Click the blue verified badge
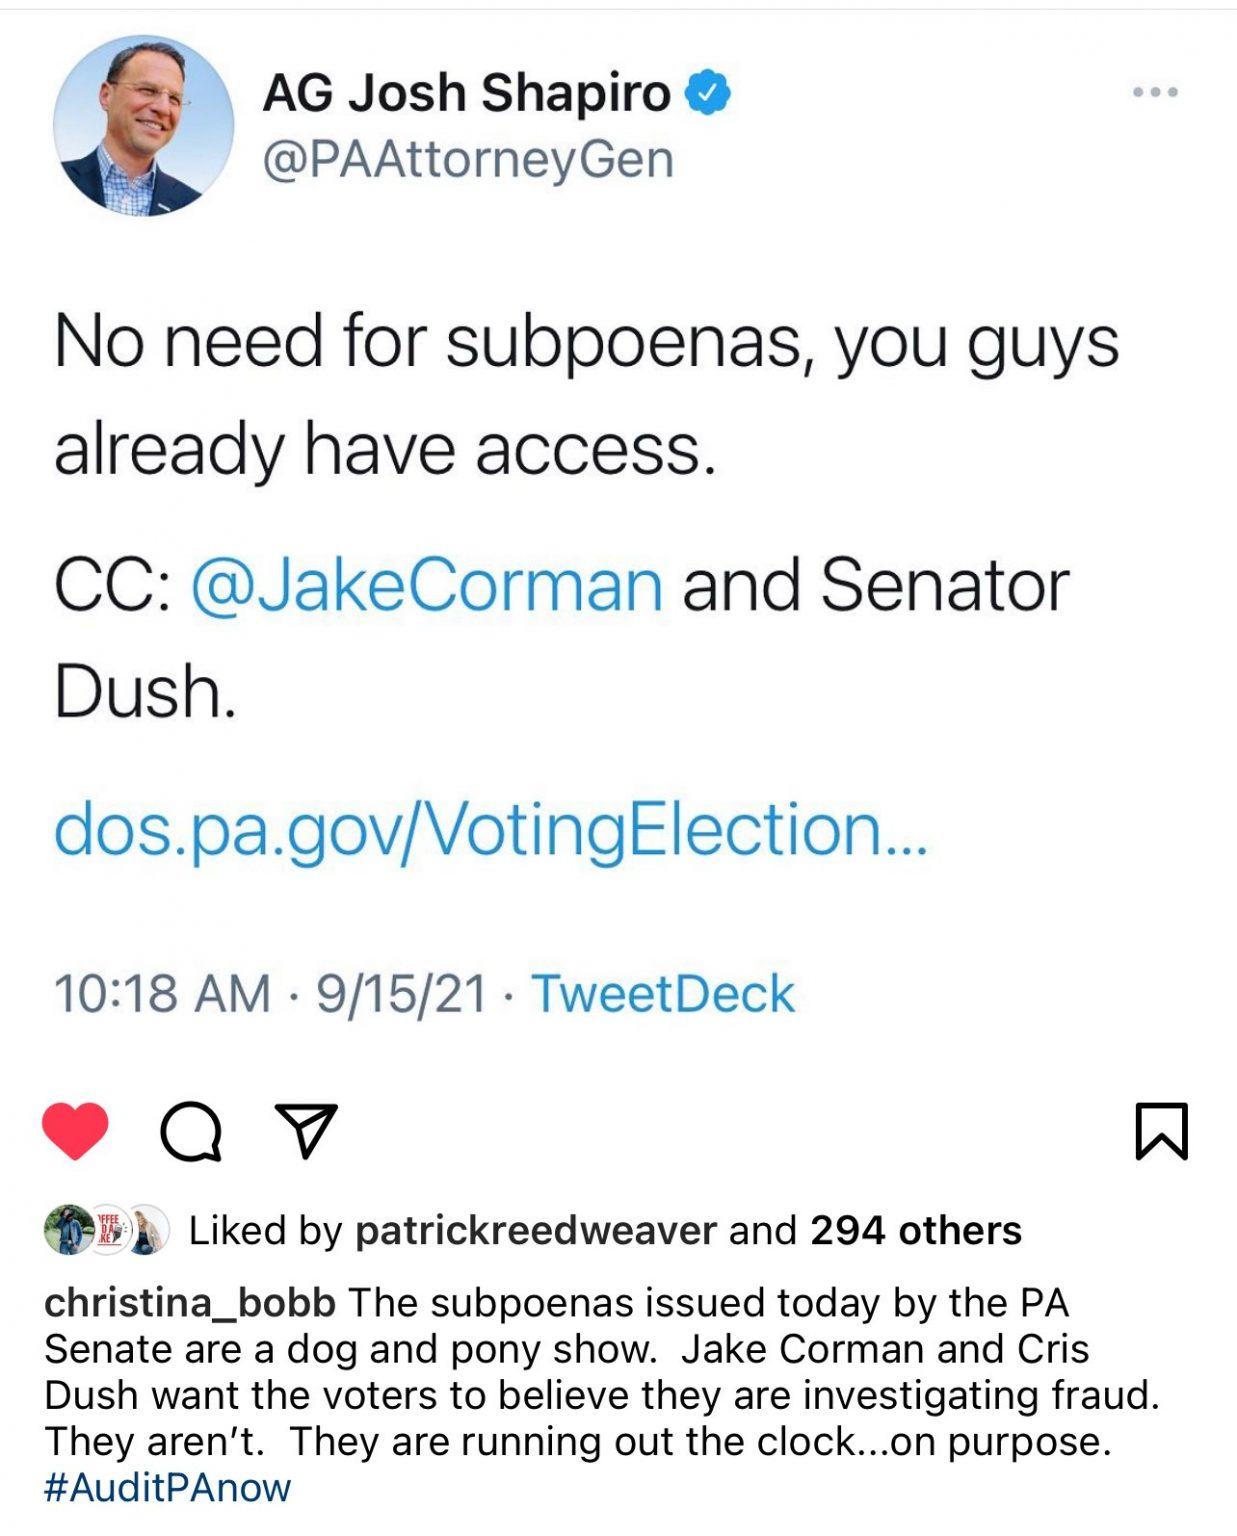 tap(707, 93)
